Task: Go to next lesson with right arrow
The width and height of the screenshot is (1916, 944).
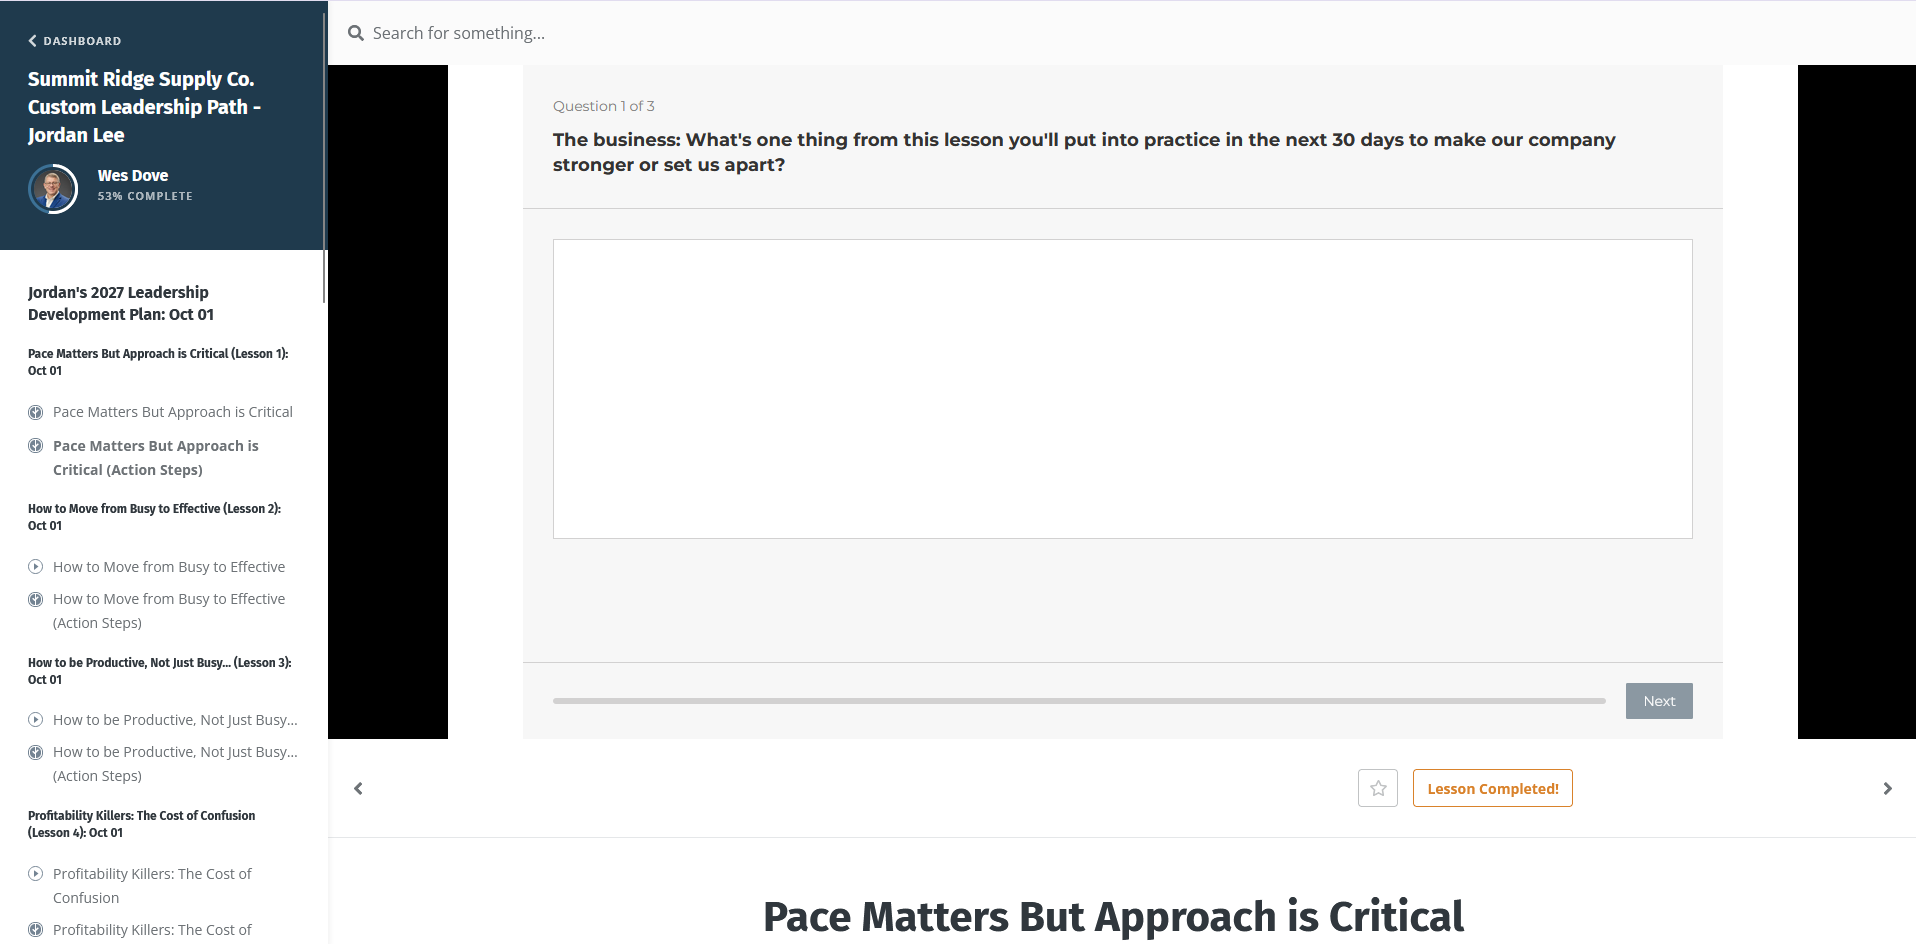Action: 1887,789
